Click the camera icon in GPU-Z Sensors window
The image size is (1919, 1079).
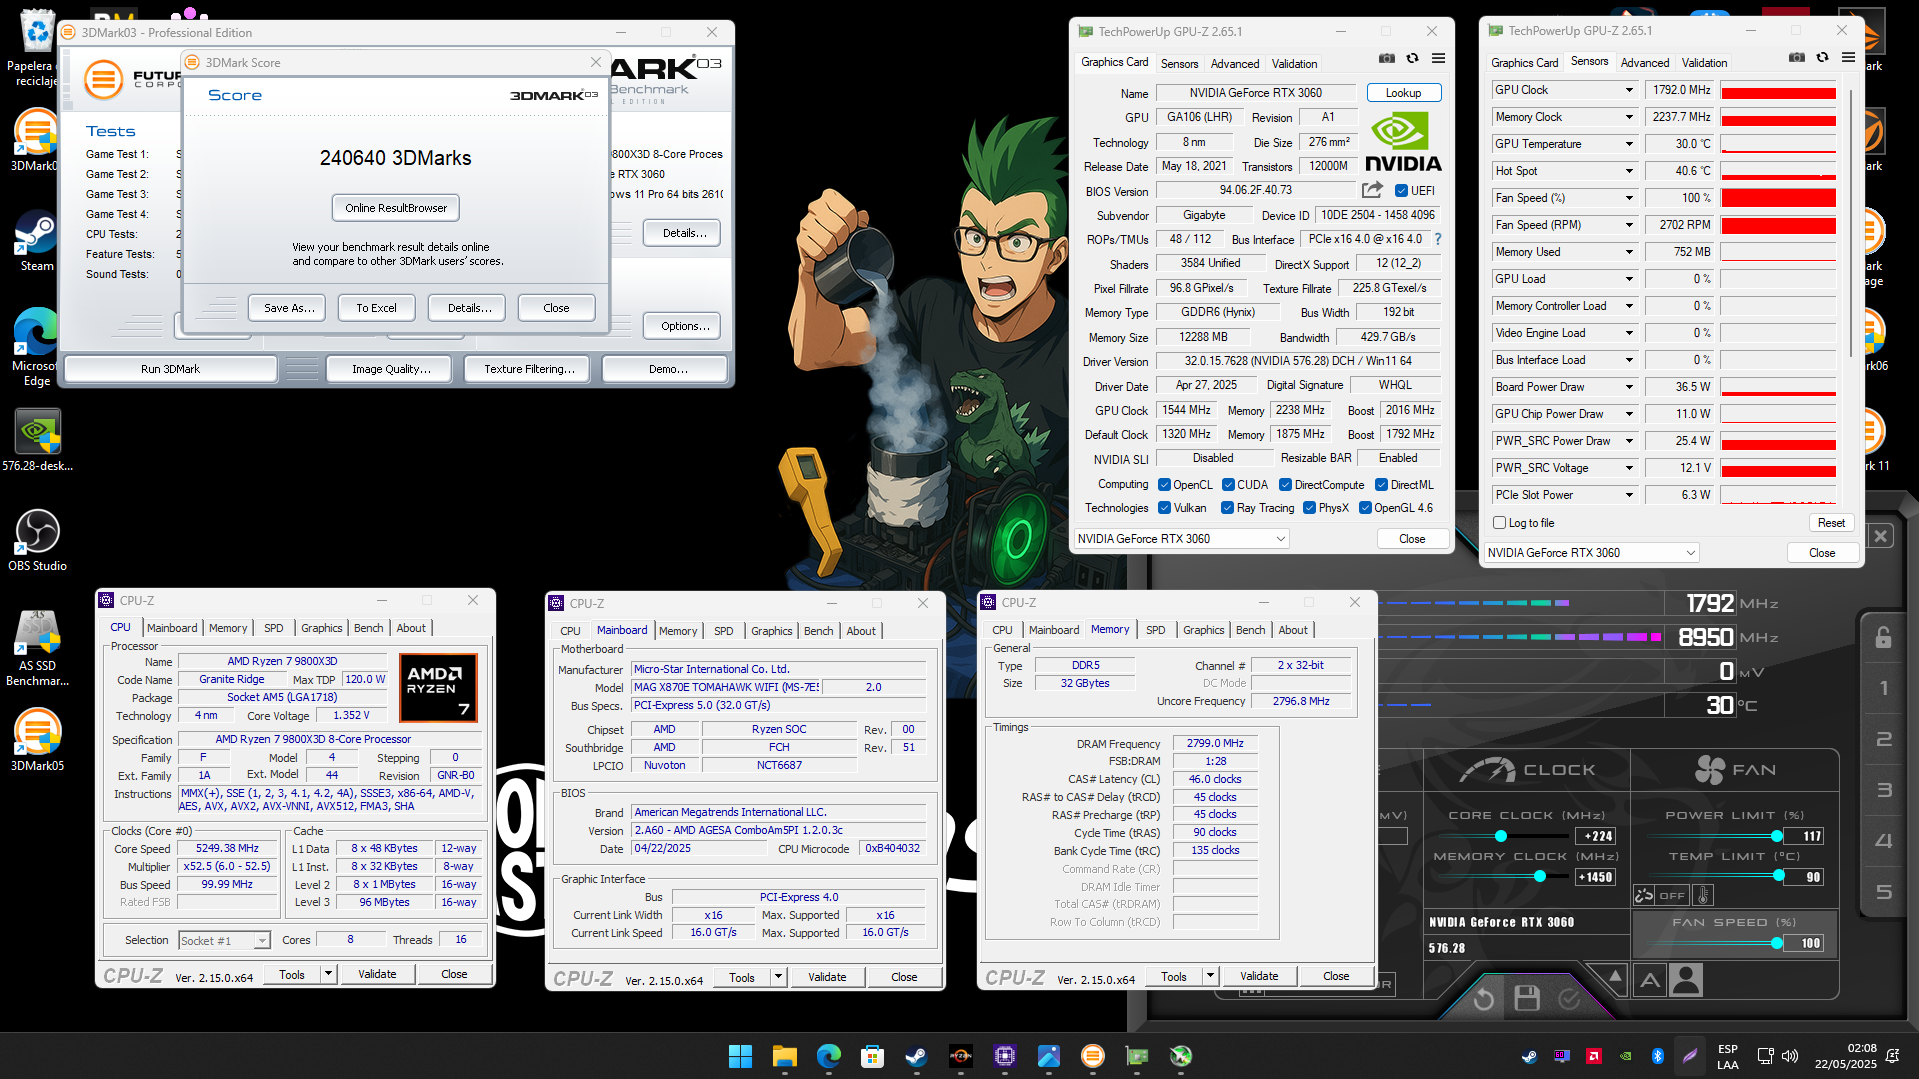tap(1797, 58)
